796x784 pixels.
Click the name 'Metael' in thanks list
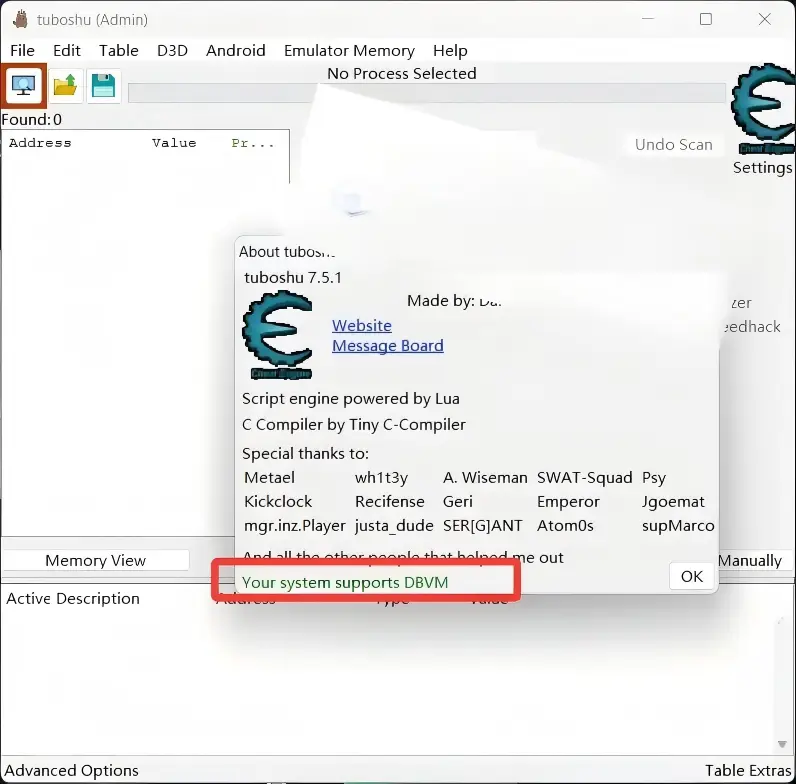[x=269, y=478]
